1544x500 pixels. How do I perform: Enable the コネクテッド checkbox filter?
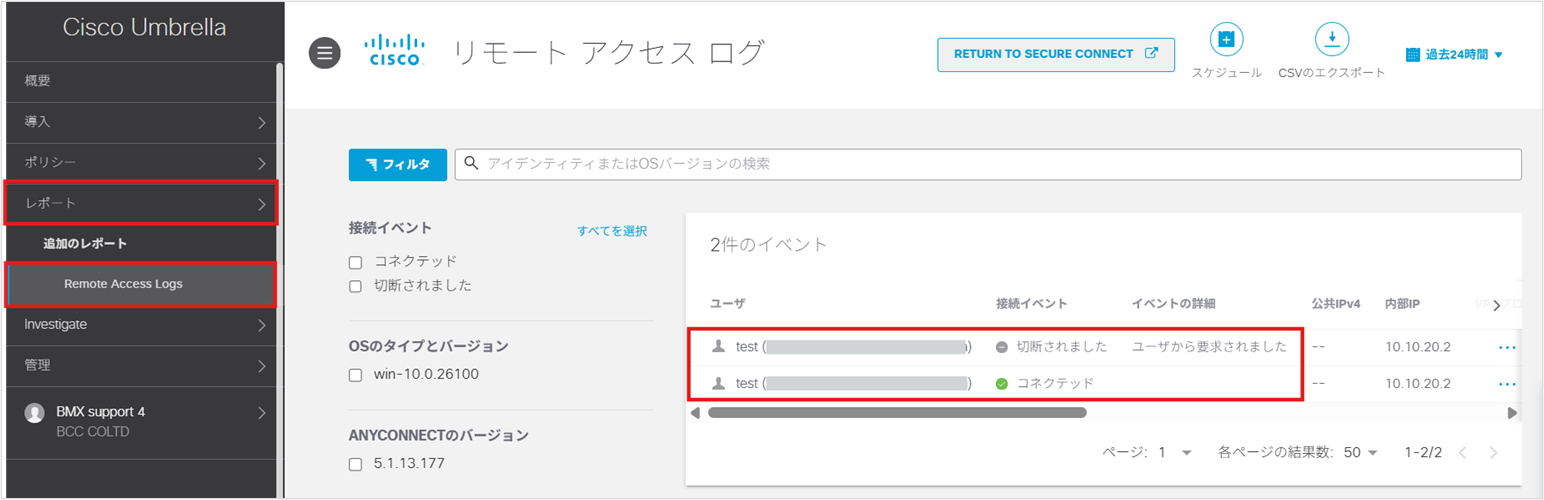pos(355,262)
